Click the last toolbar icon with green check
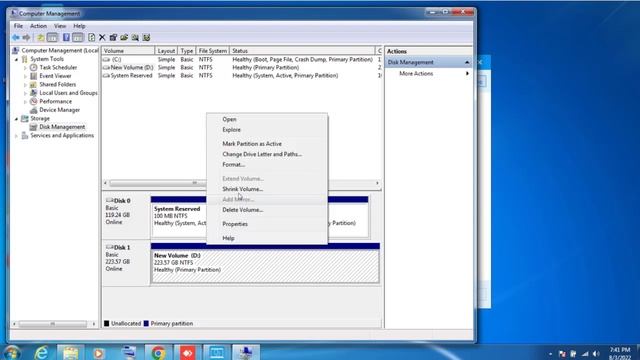Viewport: 640px width, 360px height. (146, 38)
